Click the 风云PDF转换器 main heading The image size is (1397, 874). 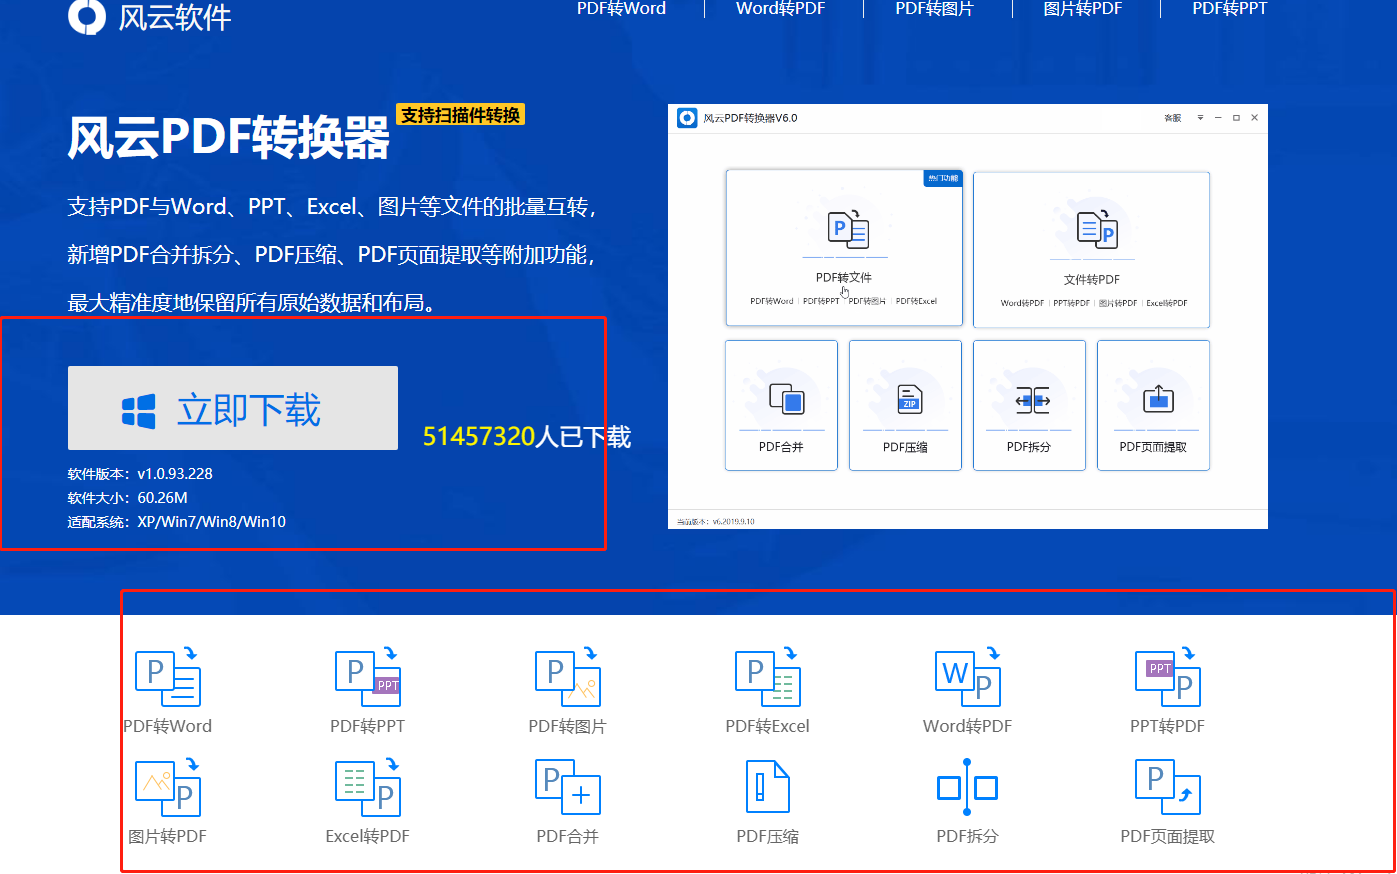[x=229, y=138]
